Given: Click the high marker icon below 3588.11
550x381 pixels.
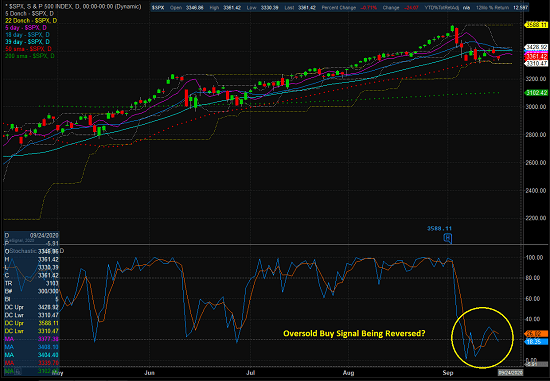Looking at the screenshot, I should (x=448, y=238).
